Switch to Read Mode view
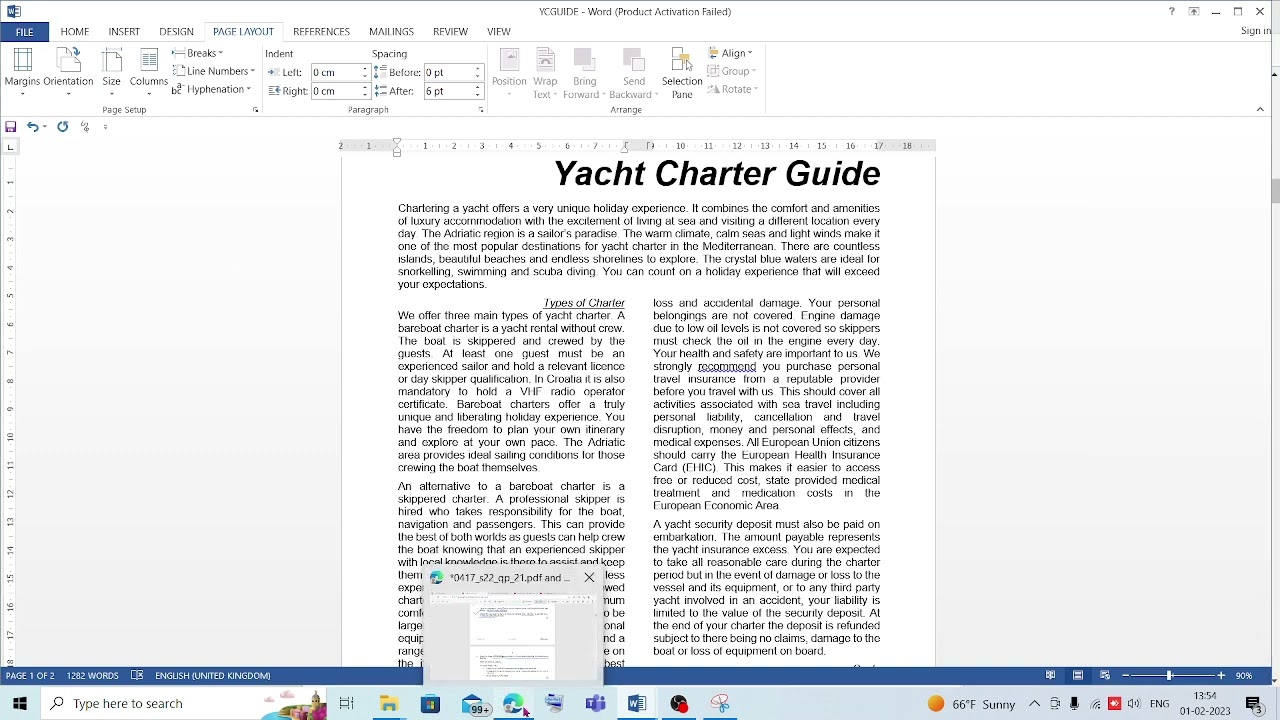This screenshot has height=720, width=1280. (1050, 676)
